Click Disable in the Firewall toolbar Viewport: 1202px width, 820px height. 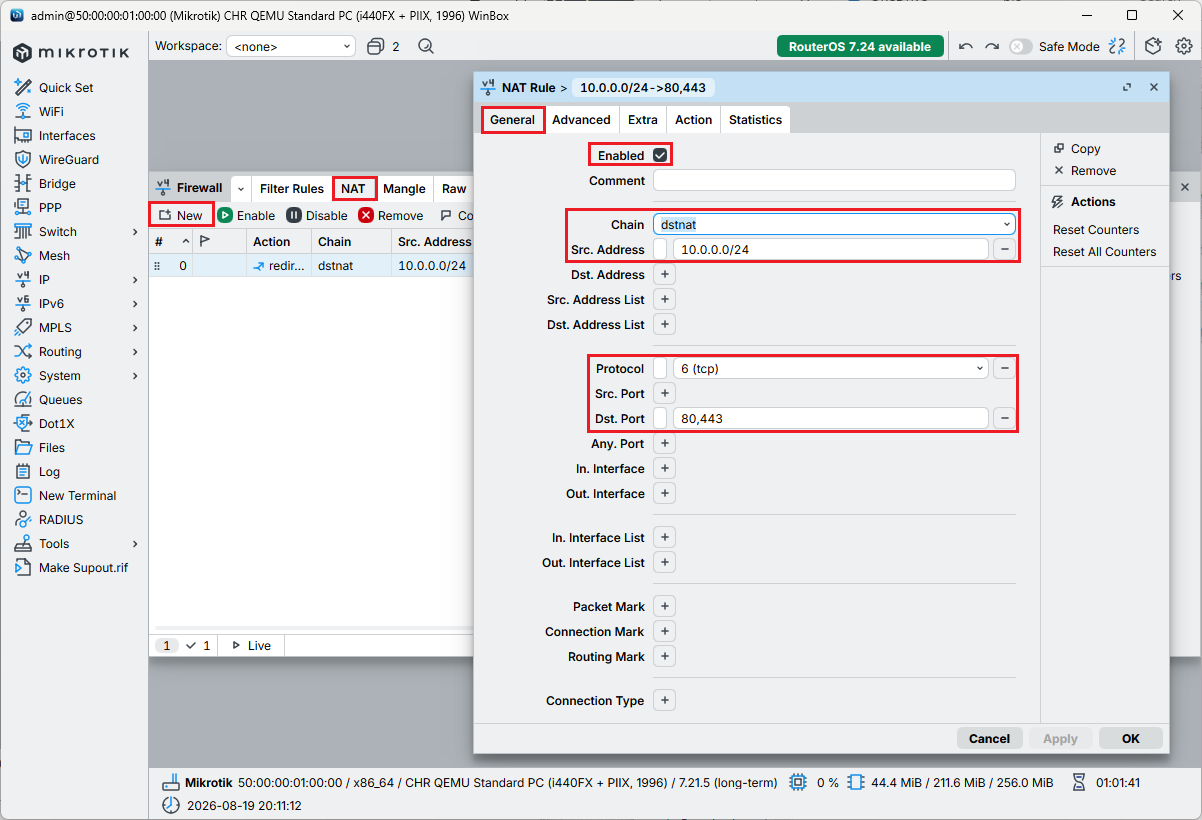[x=317, y=215]
